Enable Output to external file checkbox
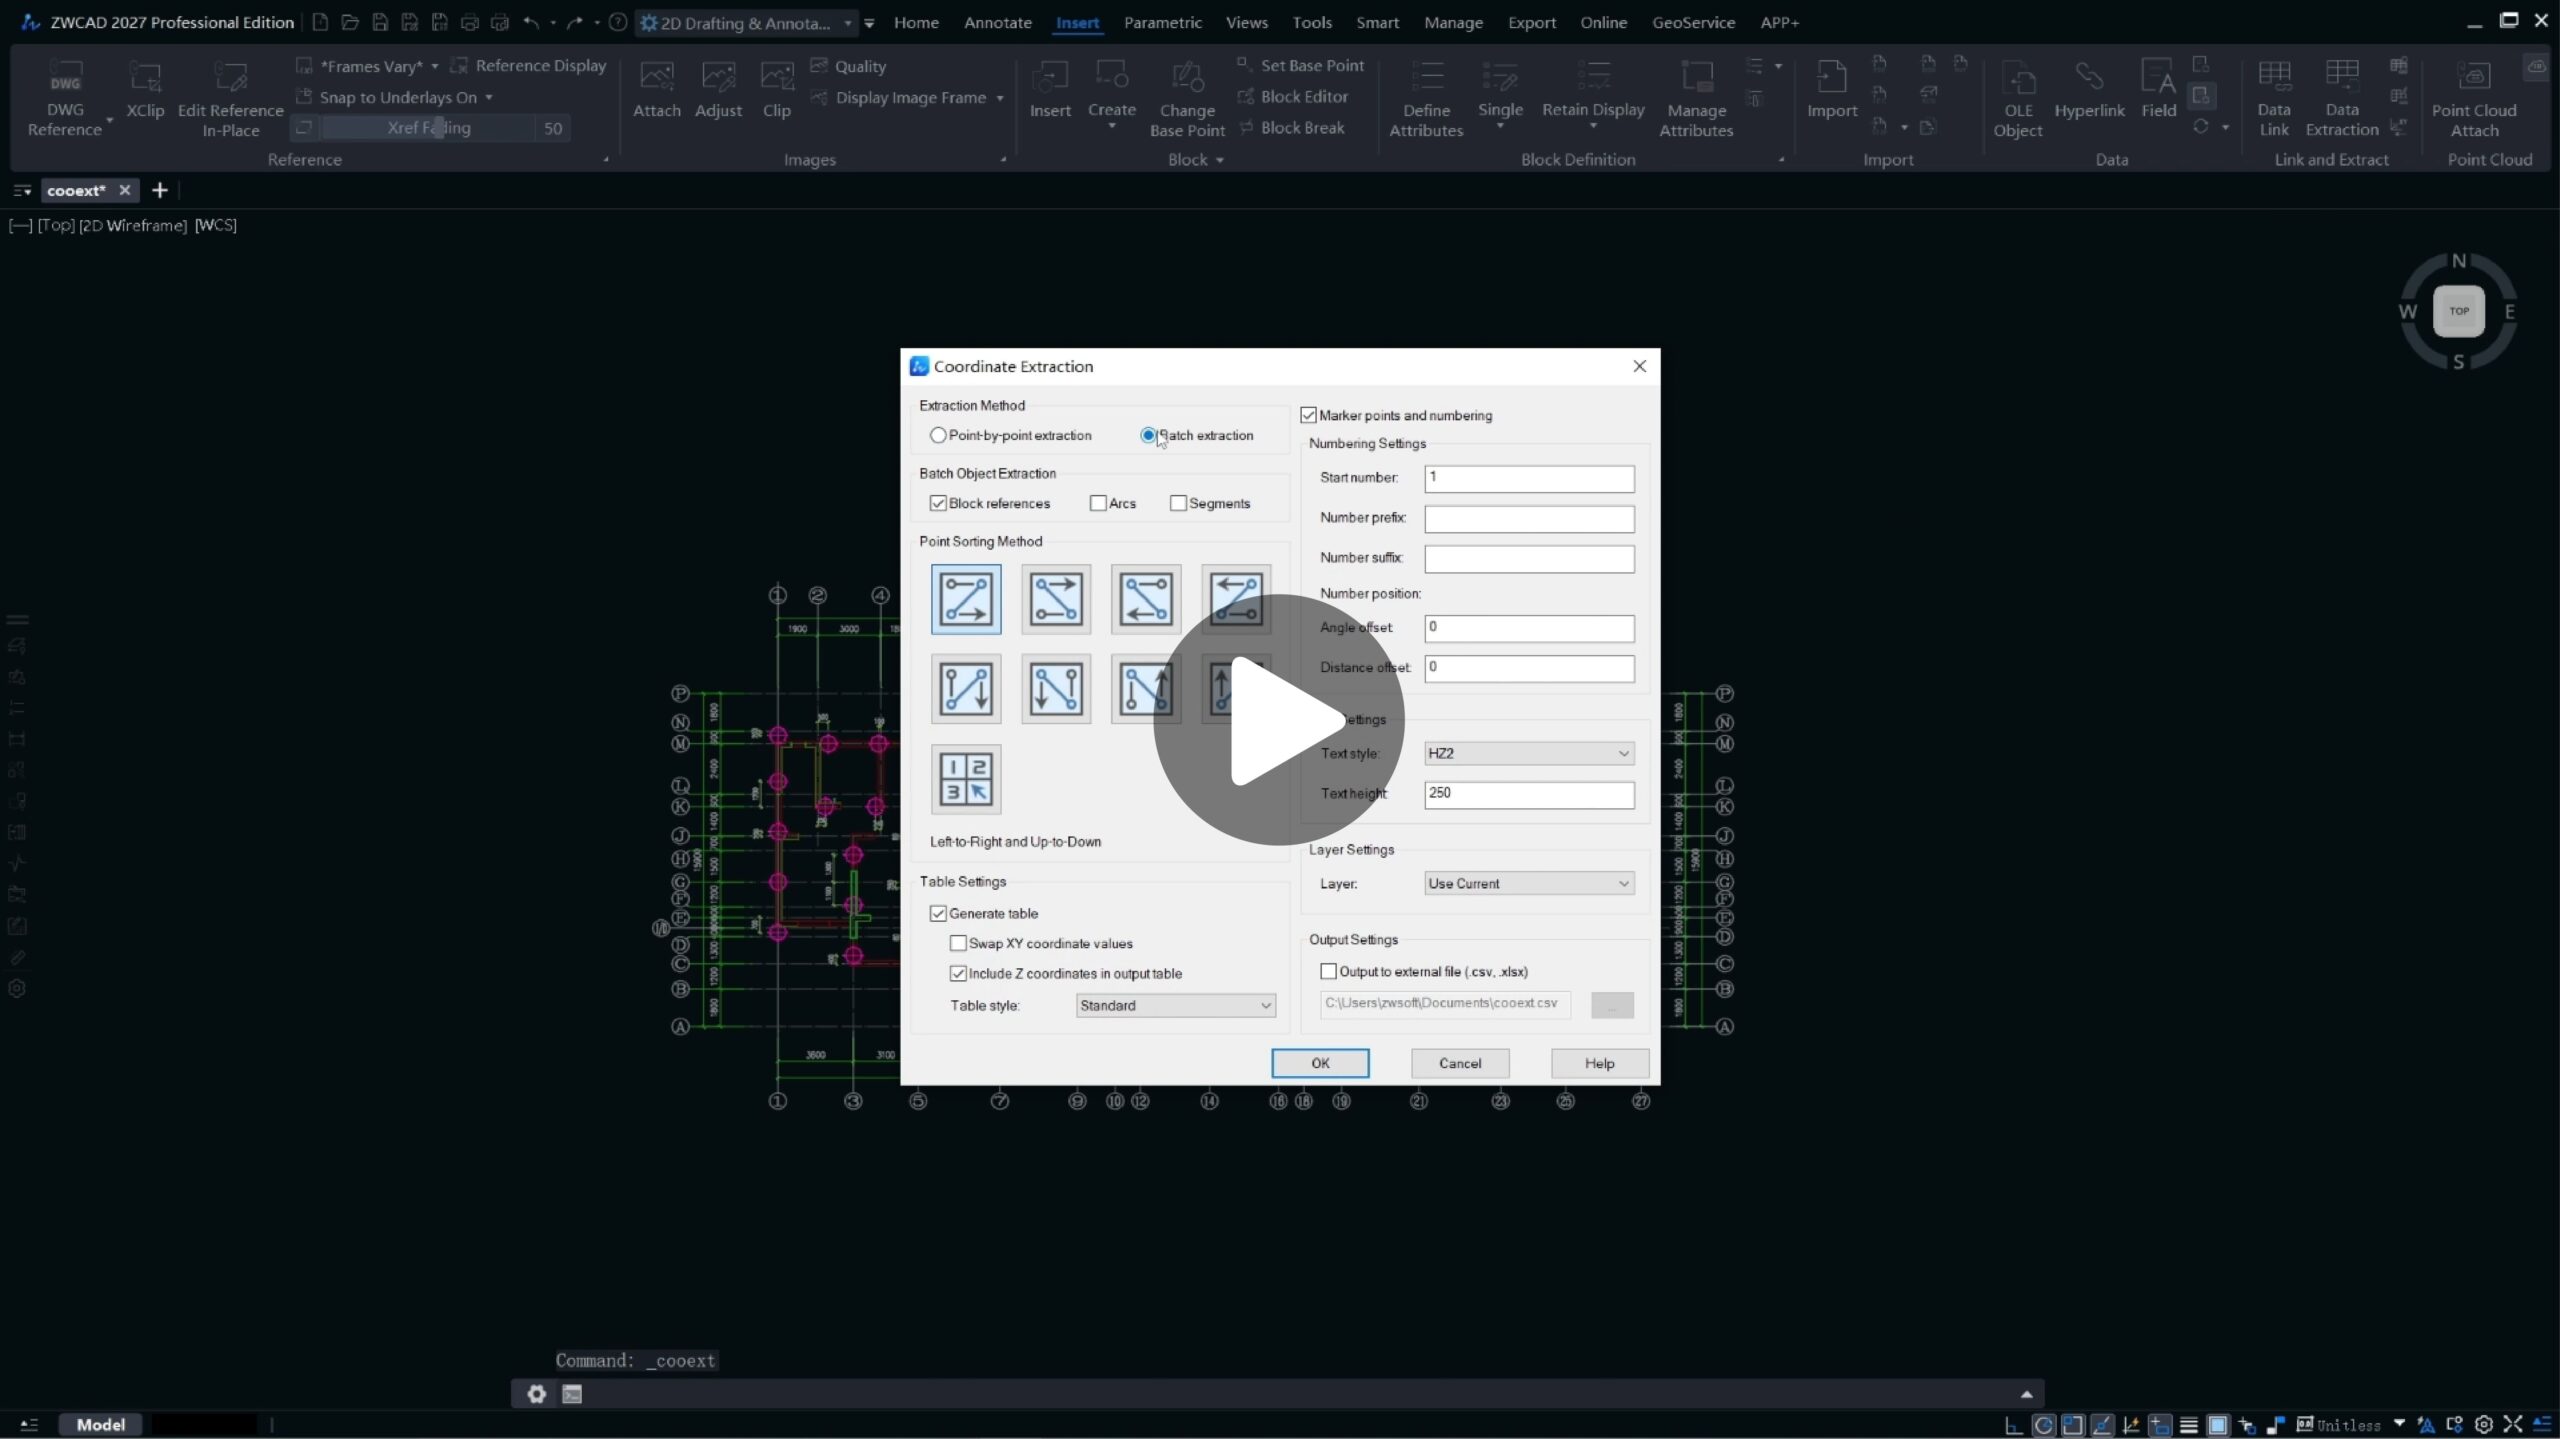The image size is (2560, 1439). tap(1328, 972)
